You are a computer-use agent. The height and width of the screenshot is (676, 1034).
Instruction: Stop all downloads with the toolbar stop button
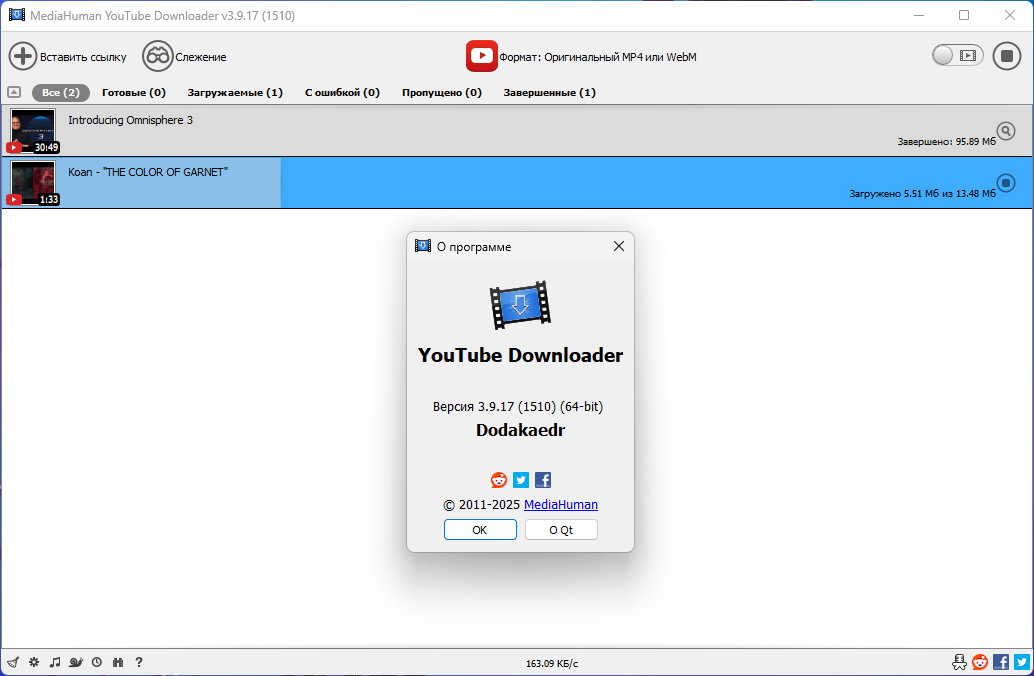[1006, 56]
